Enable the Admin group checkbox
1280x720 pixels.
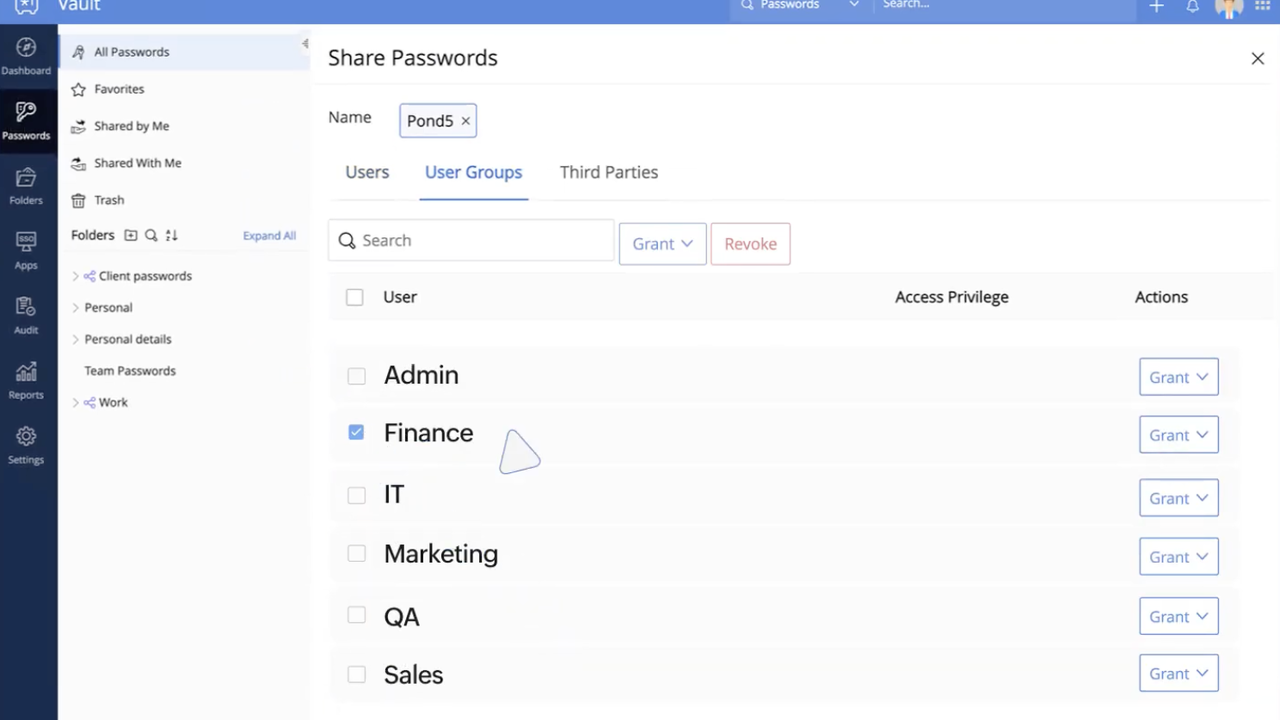[356, 375]
